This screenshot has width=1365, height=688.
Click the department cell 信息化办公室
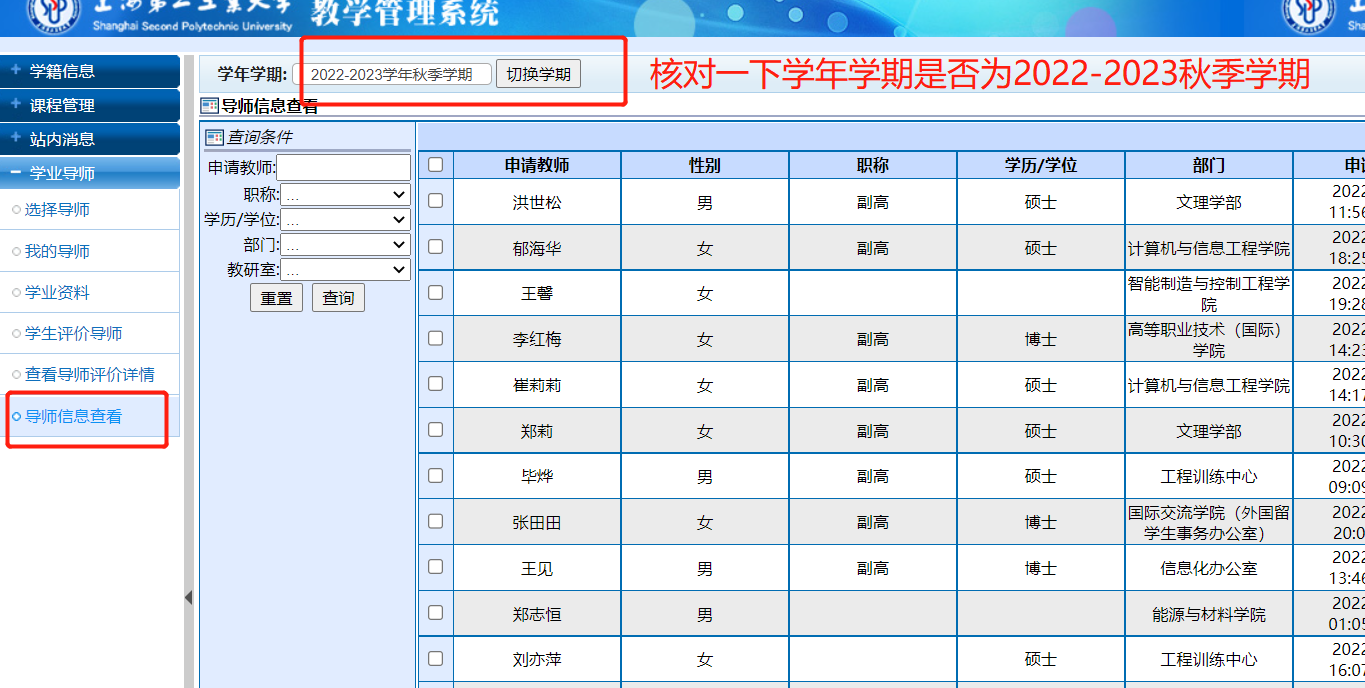point(1209,569)
